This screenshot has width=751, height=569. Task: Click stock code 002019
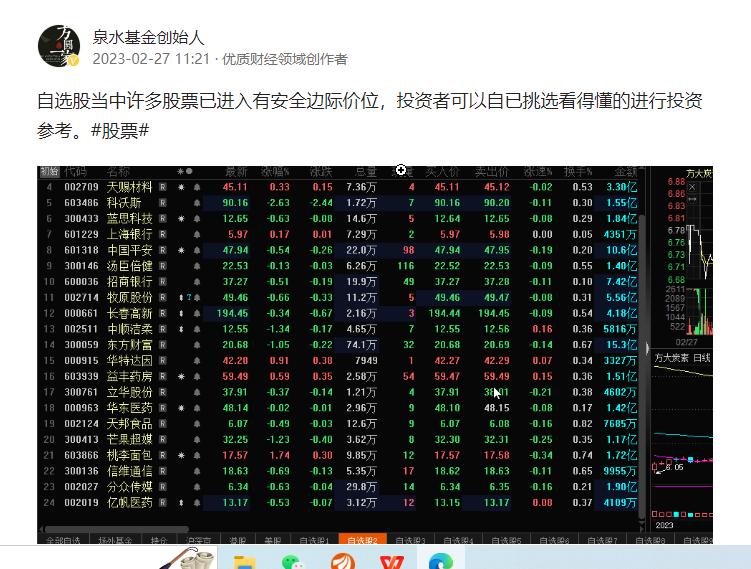(81, 503)
